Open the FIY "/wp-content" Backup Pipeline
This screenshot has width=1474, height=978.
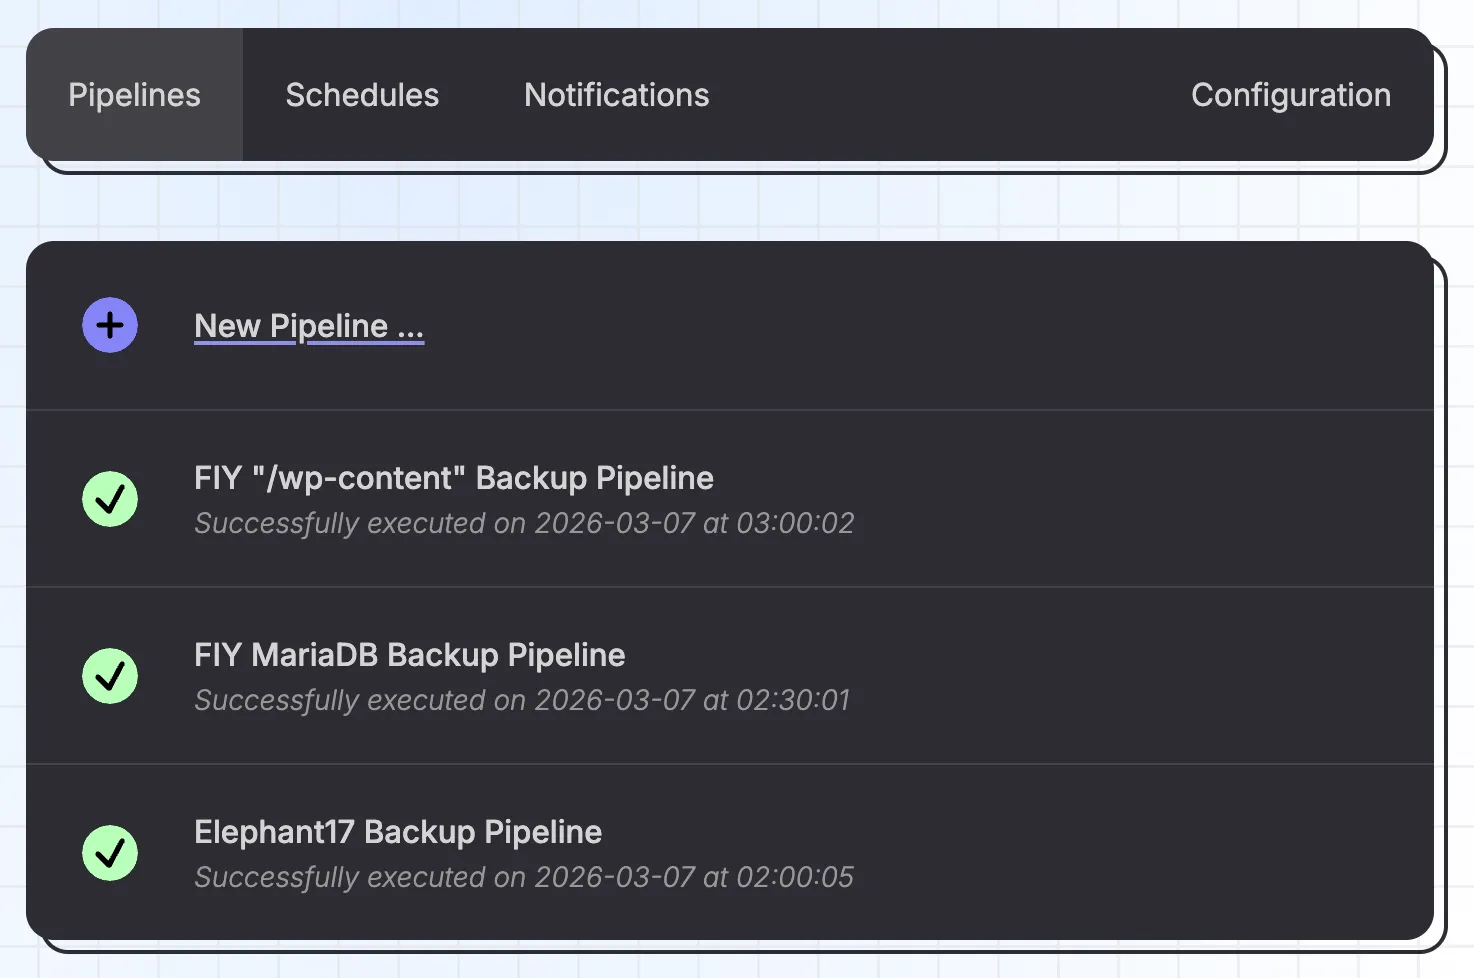454,478
